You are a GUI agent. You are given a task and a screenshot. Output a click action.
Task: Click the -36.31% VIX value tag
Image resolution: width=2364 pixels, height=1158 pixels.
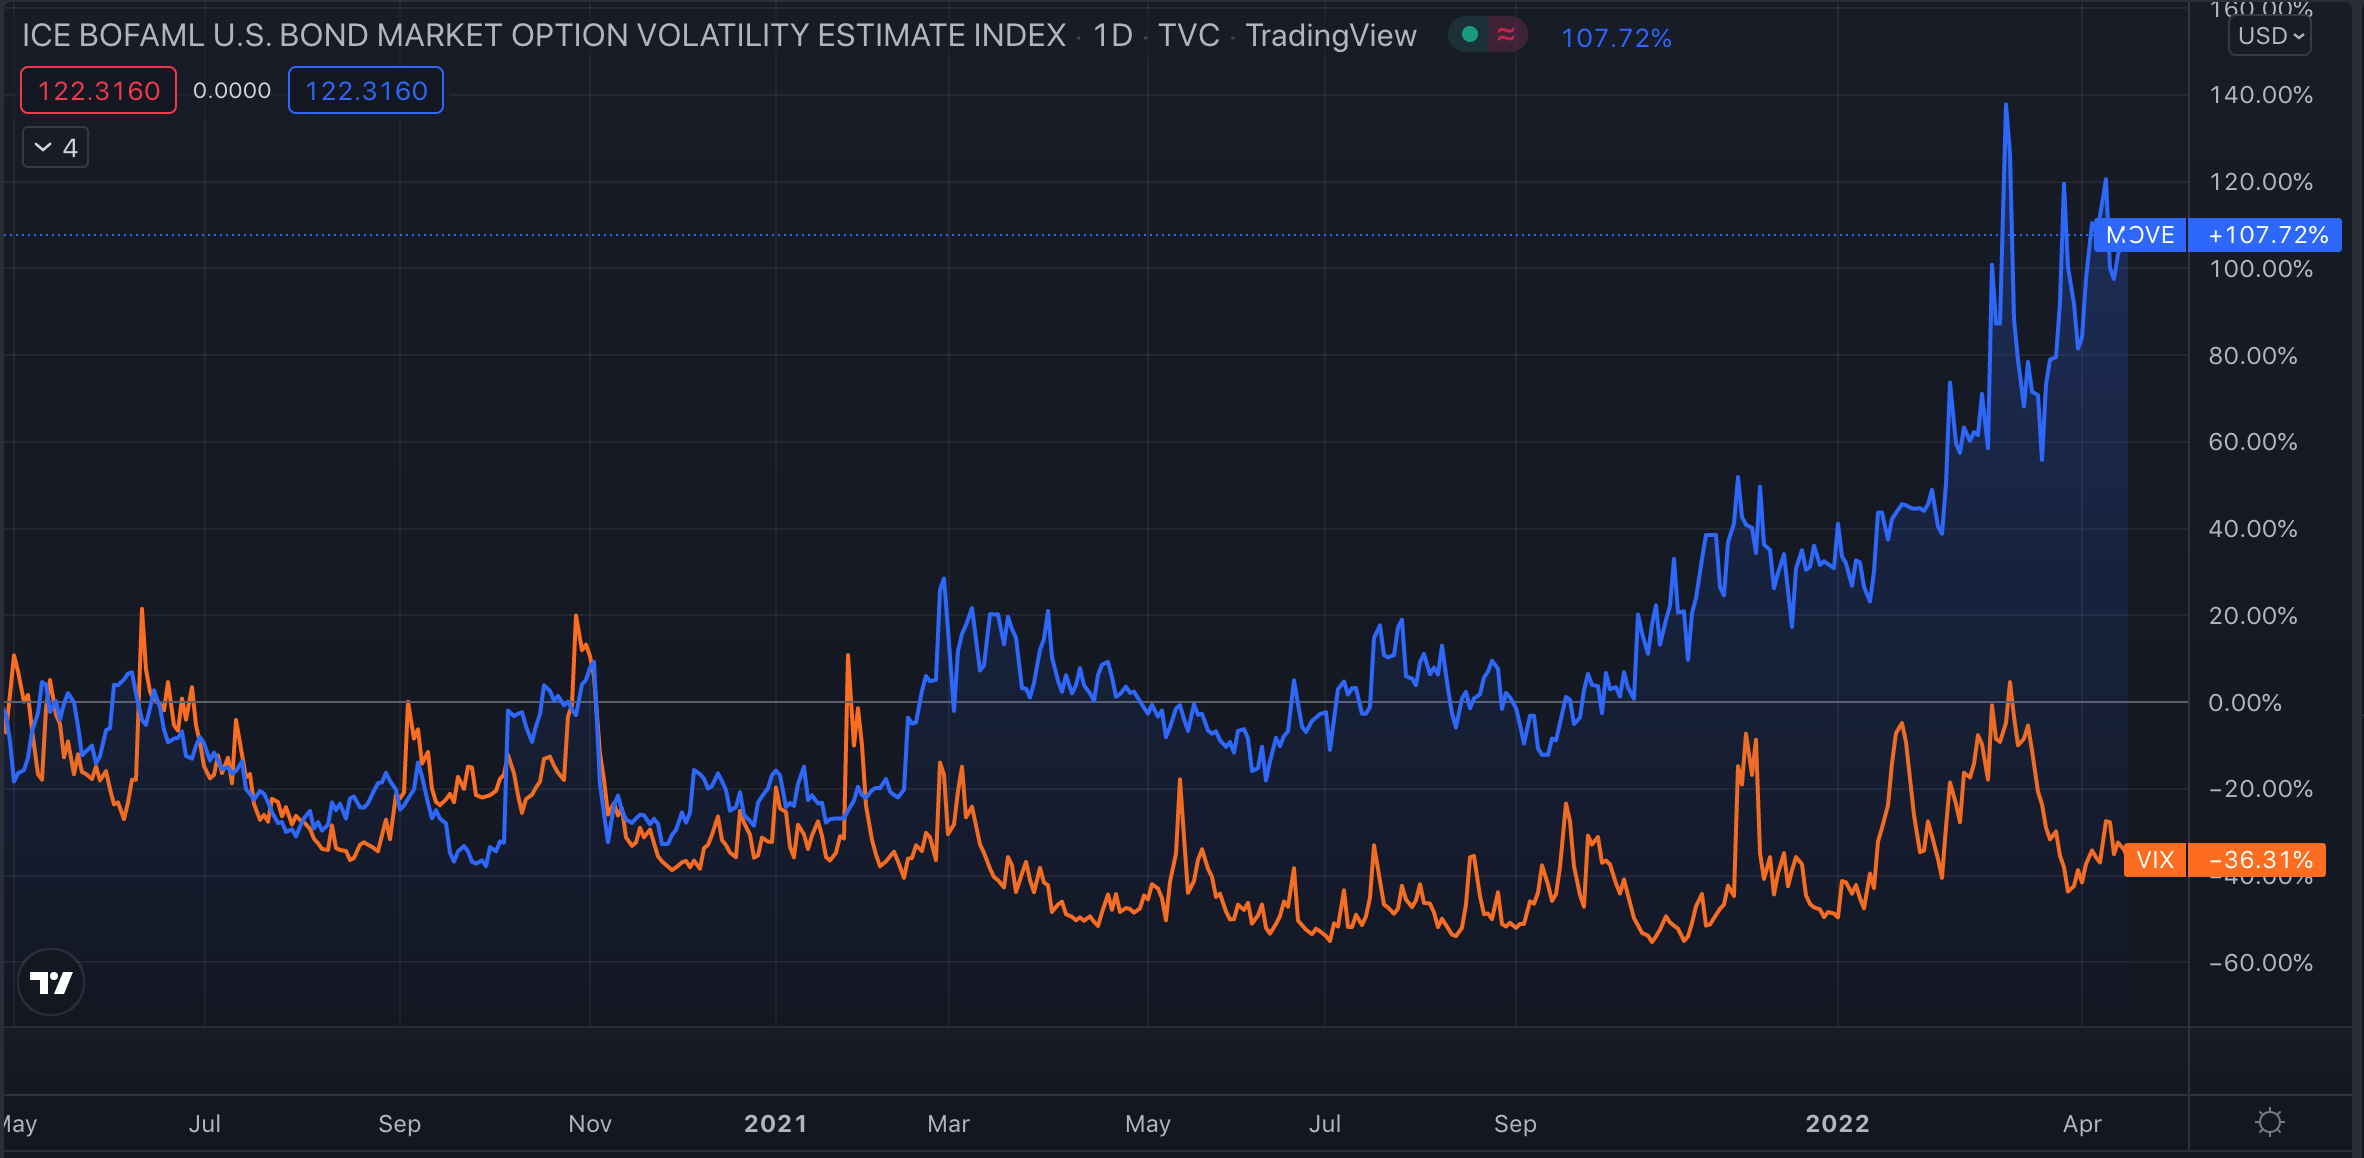click(2260, 860)
